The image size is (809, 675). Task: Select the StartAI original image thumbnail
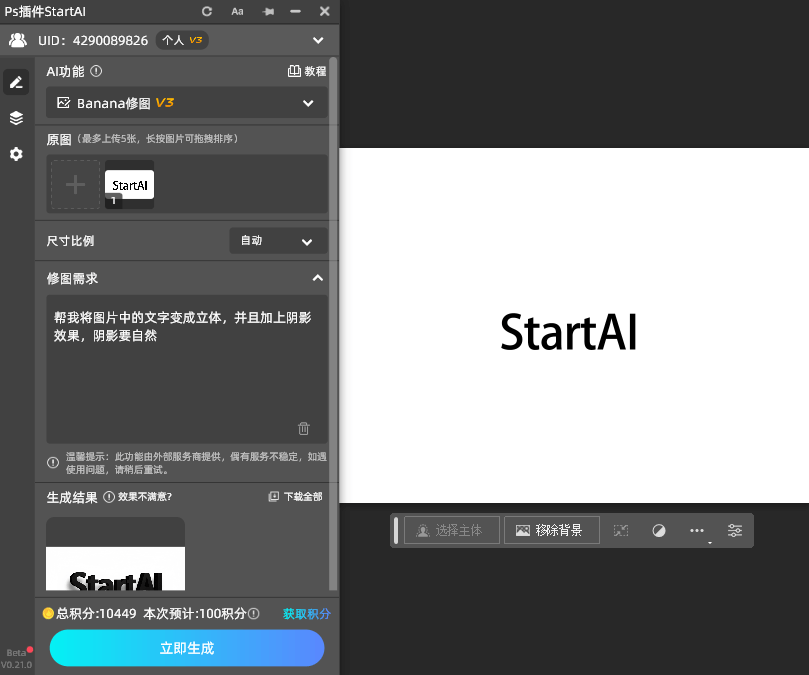coord(129,184)
